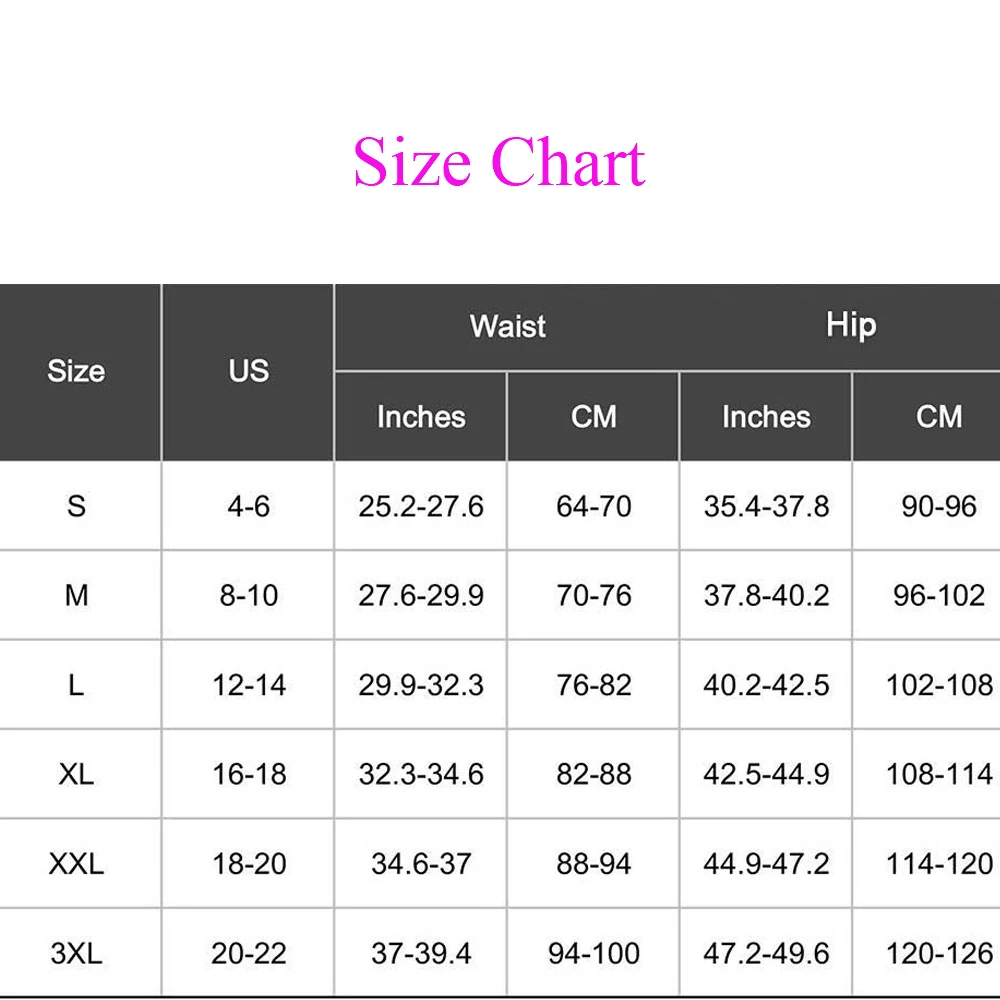This screenshot has height=1000, width=1000.
Task: Click the Size column header
Action: tap(76, 371)
